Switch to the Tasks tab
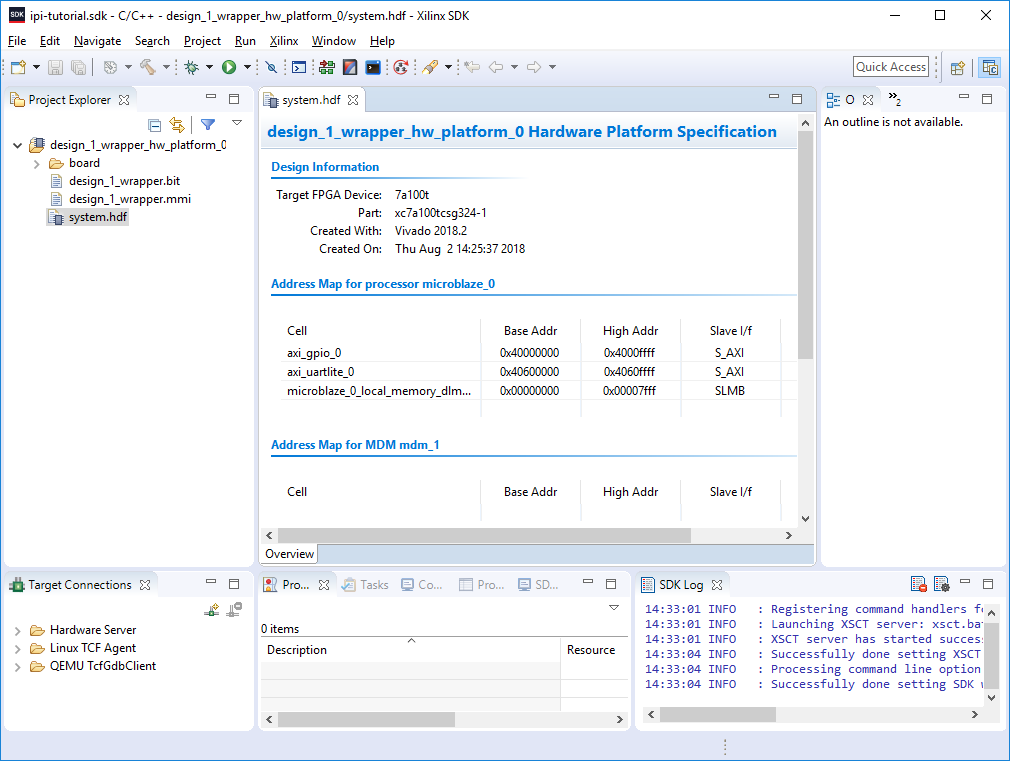 pyautogui.click(x=365, y=584)
